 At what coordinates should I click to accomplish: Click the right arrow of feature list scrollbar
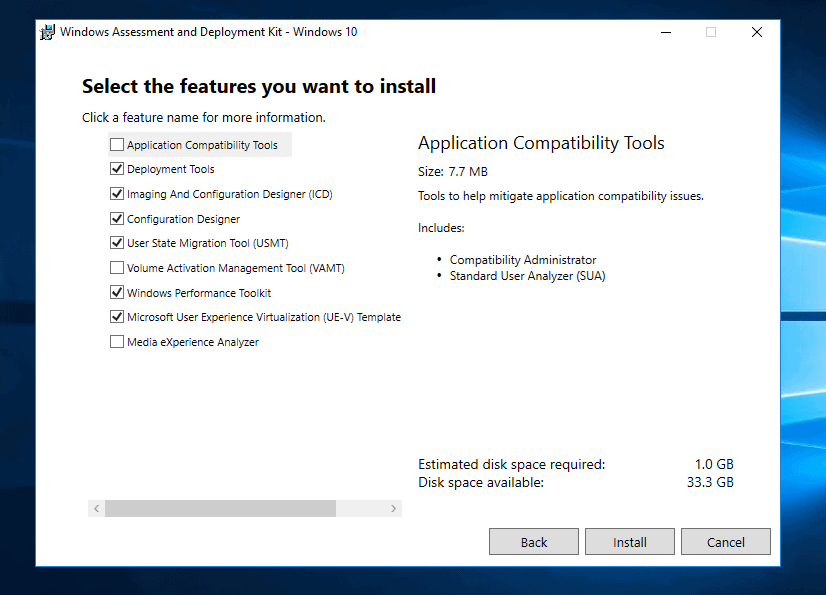394,509
